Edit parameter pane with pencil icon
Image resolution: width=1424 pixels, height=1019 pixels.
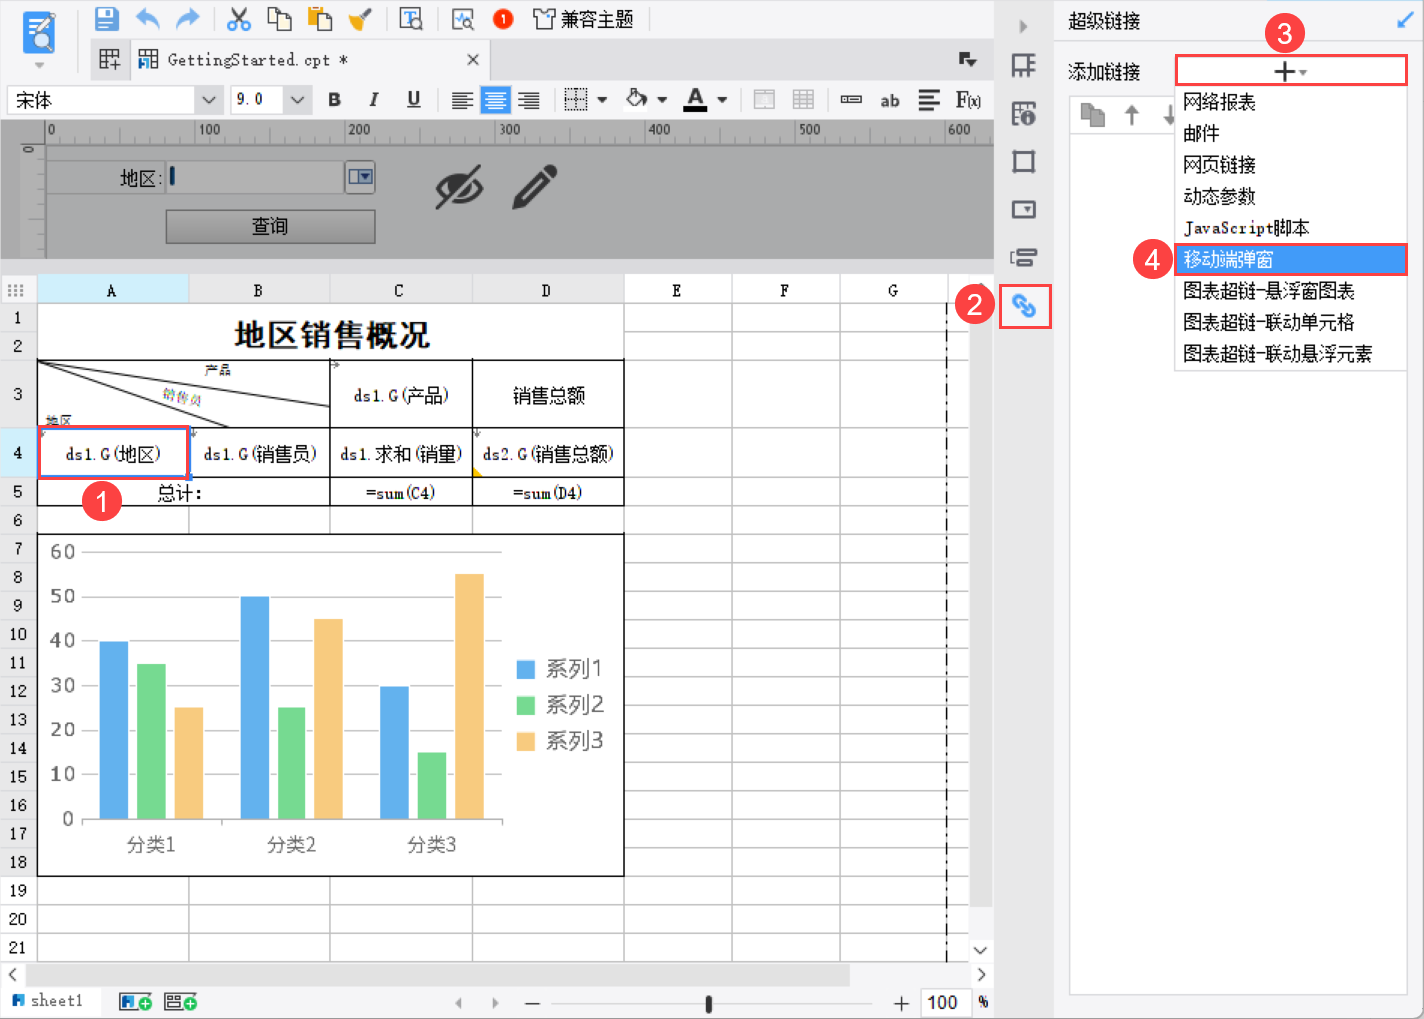coord(535,187)
